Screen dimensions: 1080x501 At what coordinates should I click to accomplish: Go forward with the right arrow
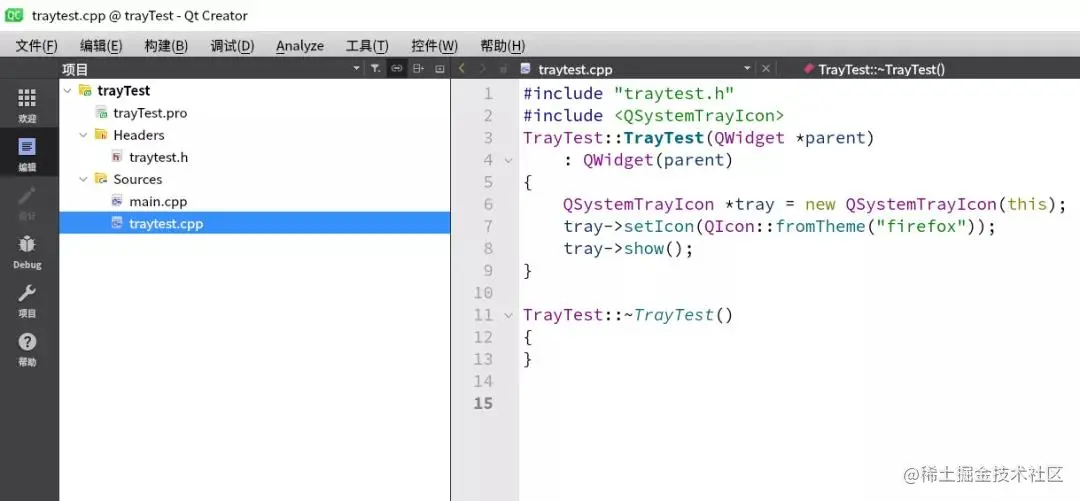(x=482, y=68)
